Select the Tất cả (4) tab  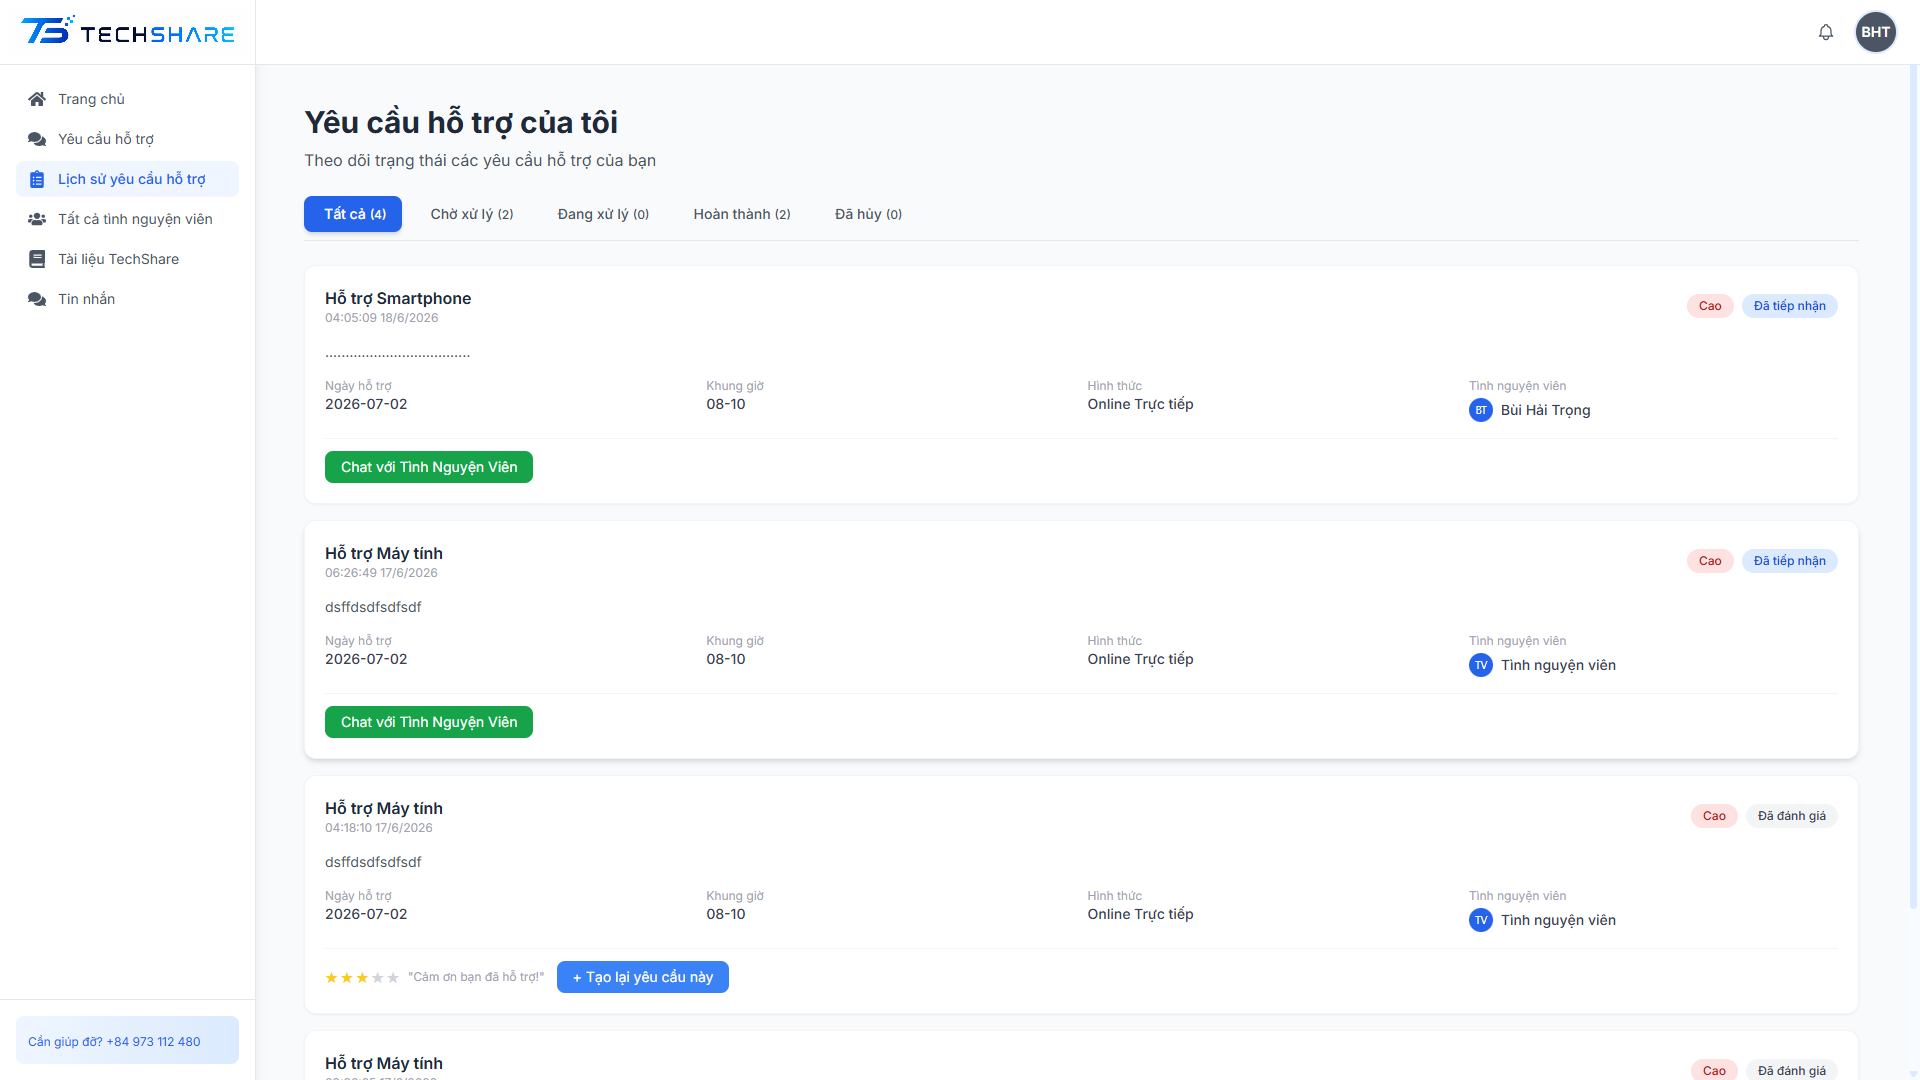353,214
